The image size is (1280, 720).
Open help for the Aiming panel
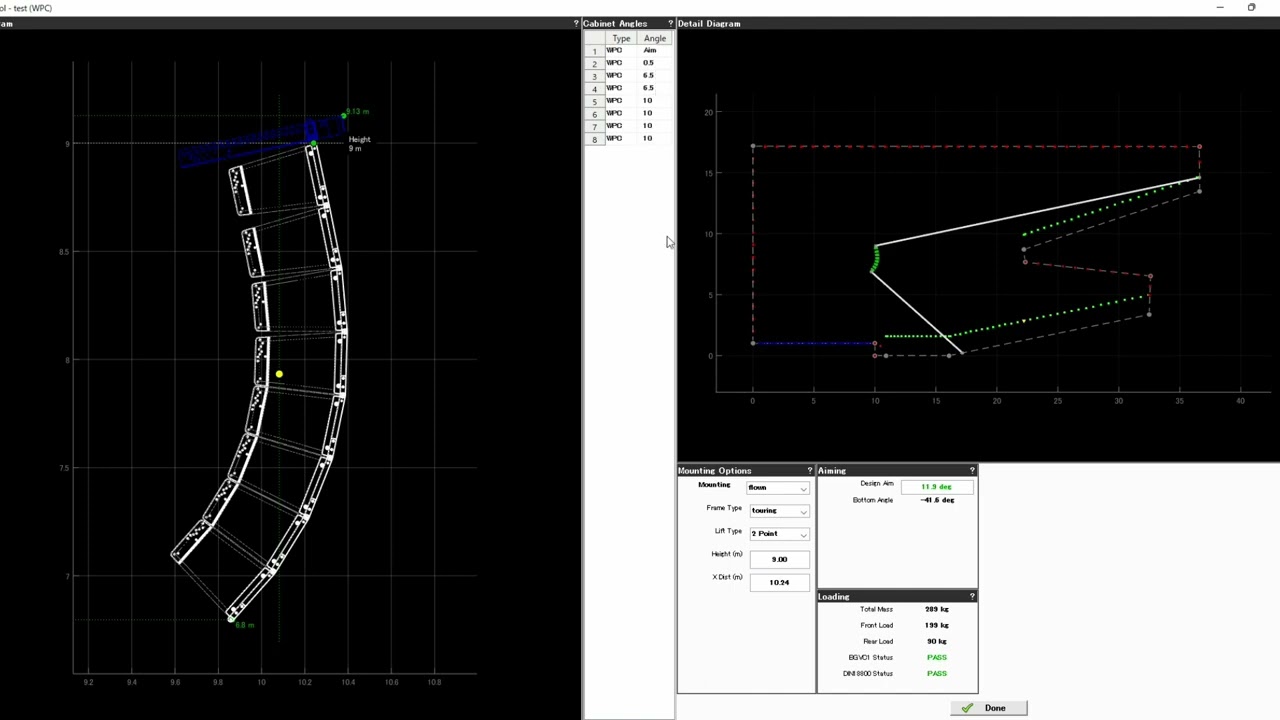coord(972,470)
